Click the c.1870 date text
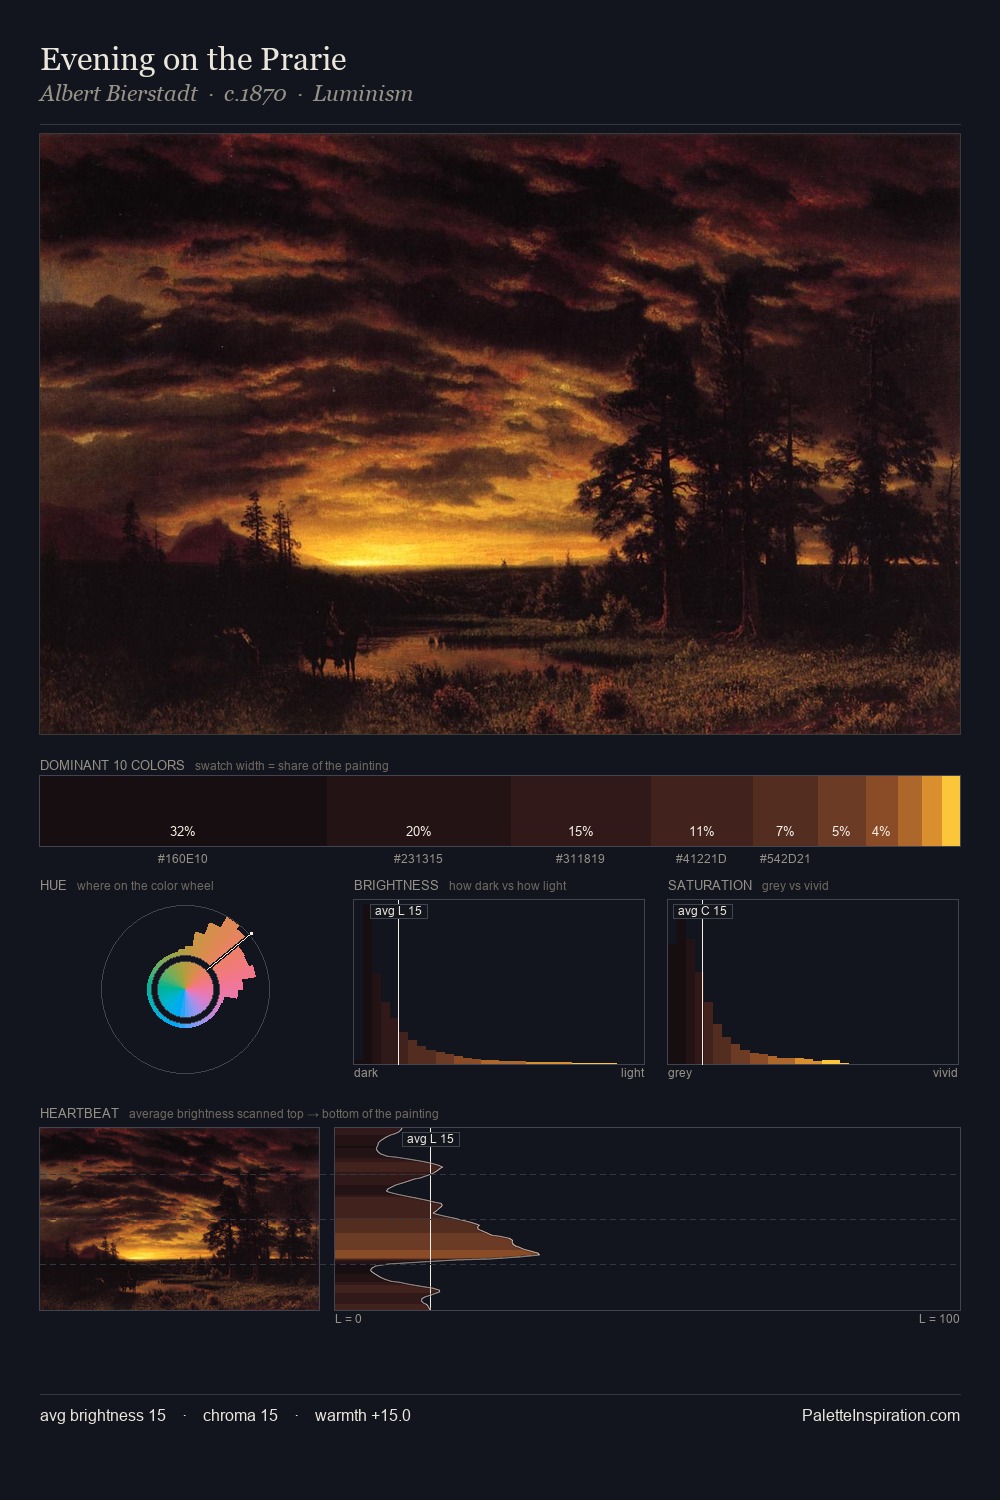This screenshot has width=1000, height=1500. 255,94
